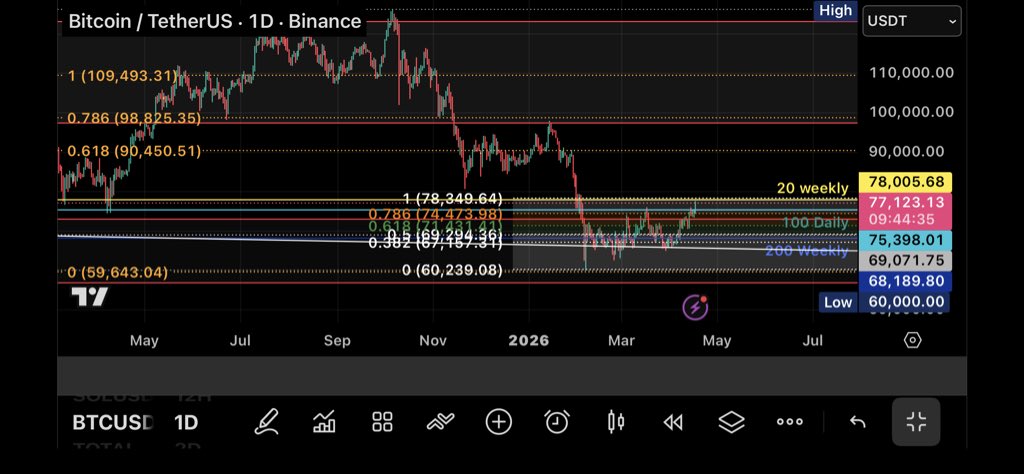Image resolution: width=1024 pixels, height=474 pixels.
Task: Tap the 69,071.75 gray price tag
Action: coord(905,261)
